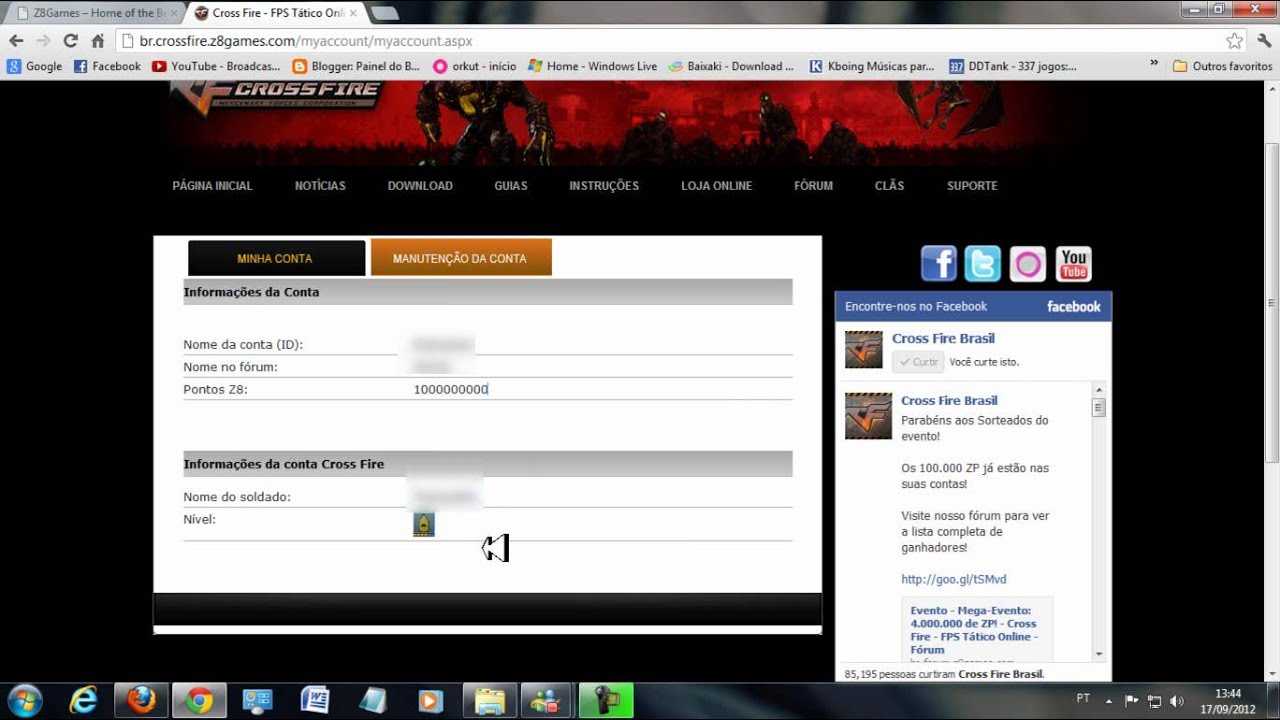
Task: Open the http://goo.gl/tSMvd link
Action: [x=953, y=579]
